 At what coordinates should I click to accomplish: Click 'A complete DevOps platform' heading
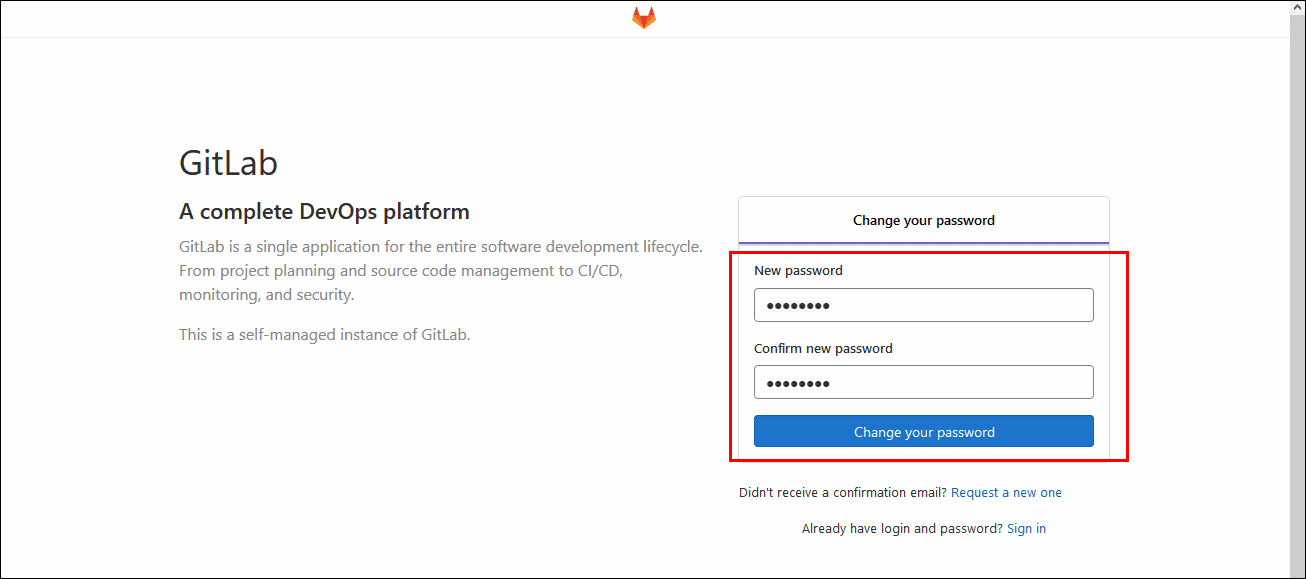pos(324,212)
